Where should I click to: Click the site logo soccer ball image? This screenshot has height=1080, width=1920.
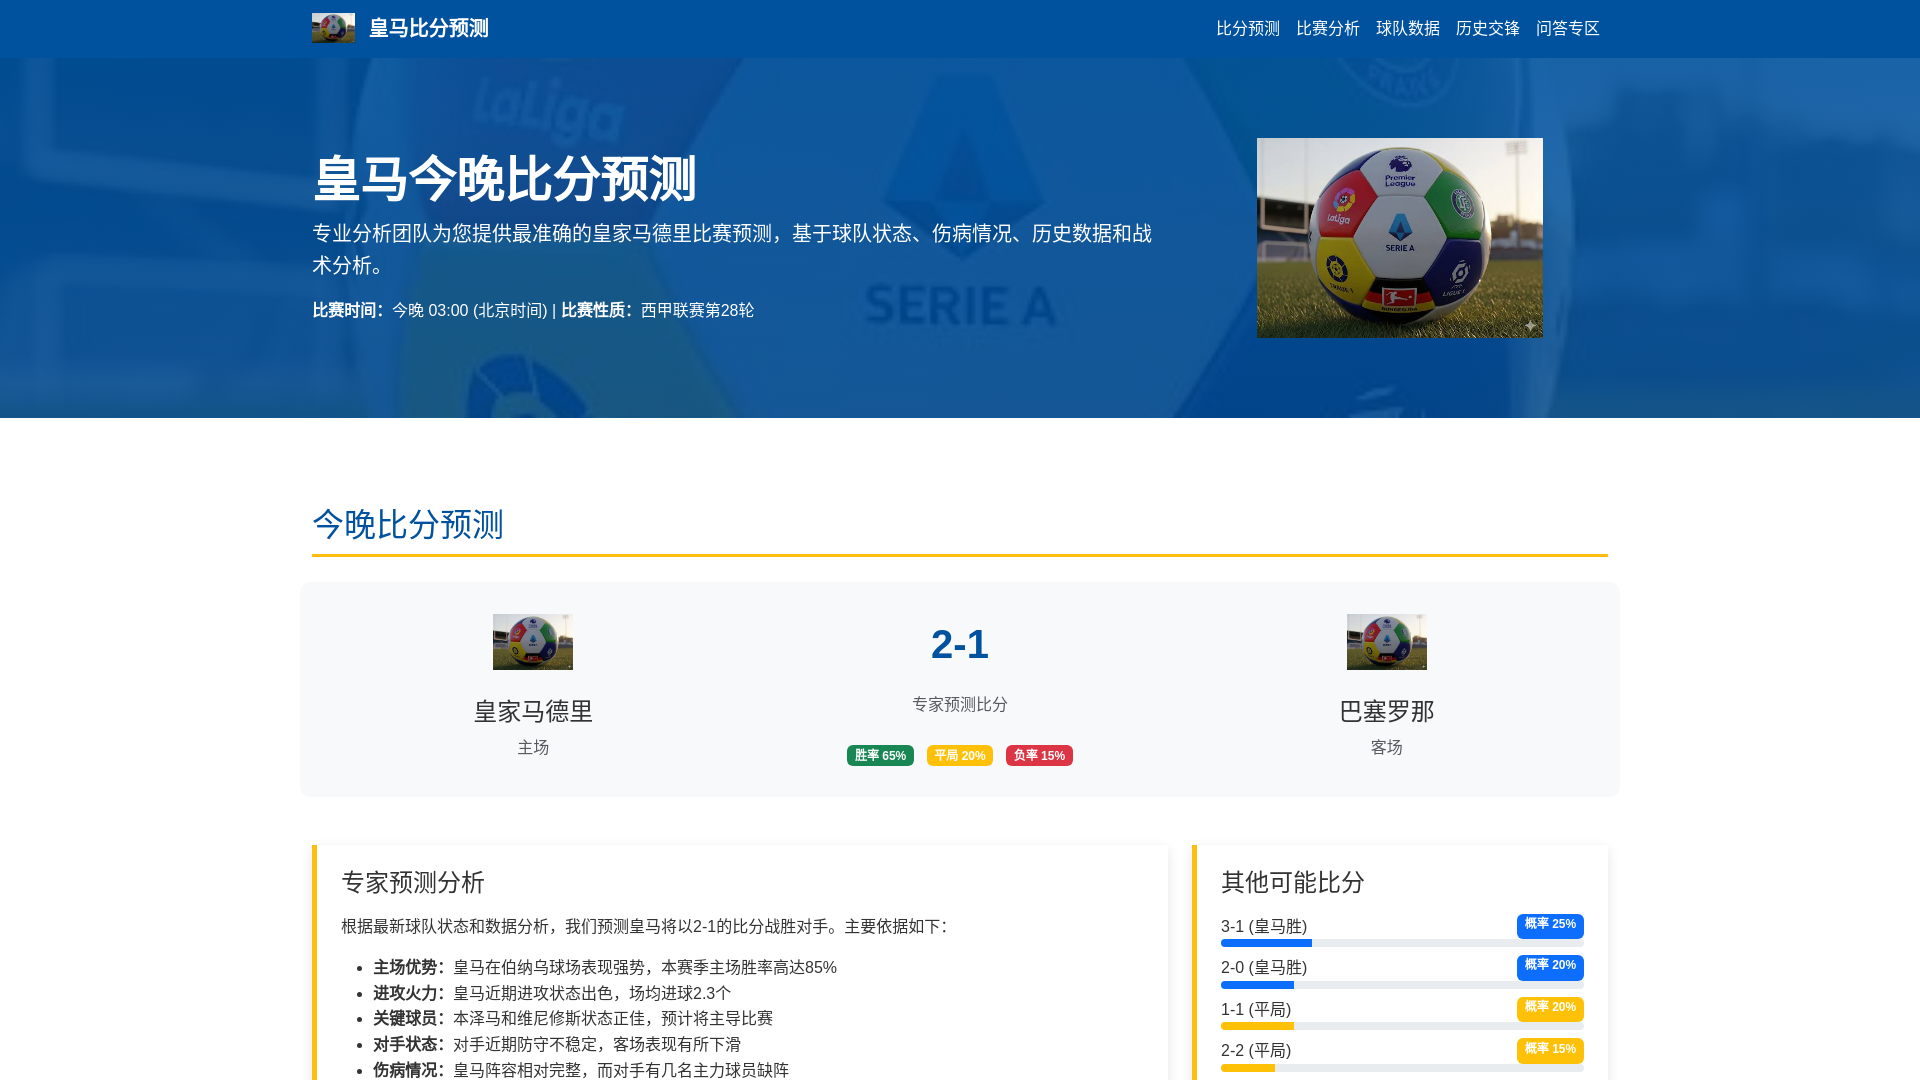[x=333, y=28]
